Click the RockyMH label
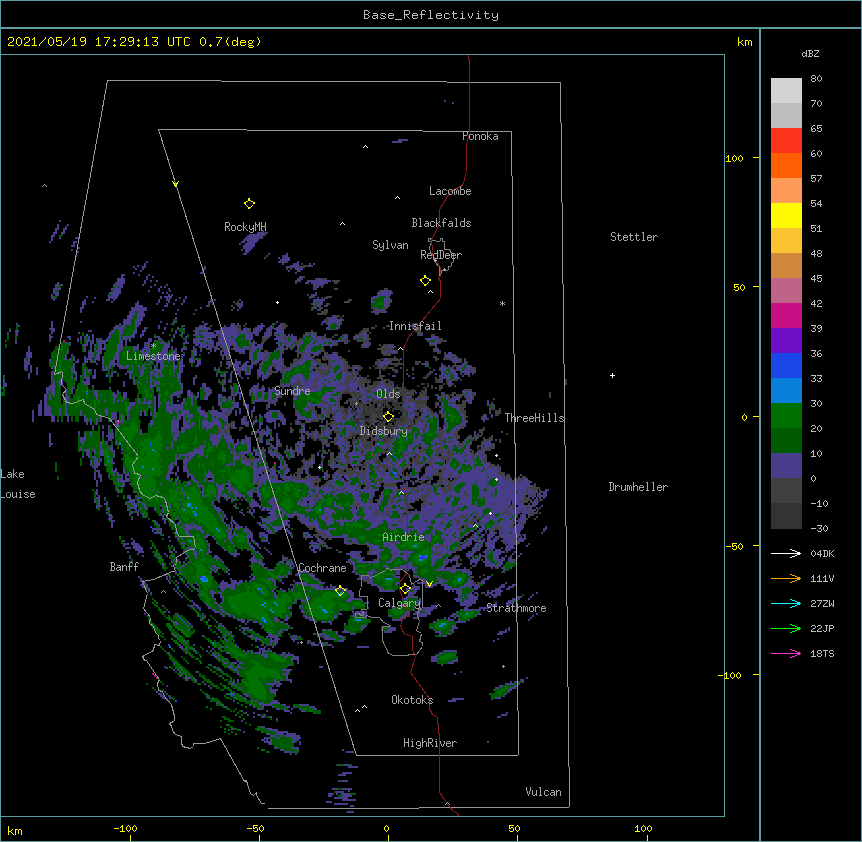This screenshot has width=862, height=842. [x=245, y=227]
